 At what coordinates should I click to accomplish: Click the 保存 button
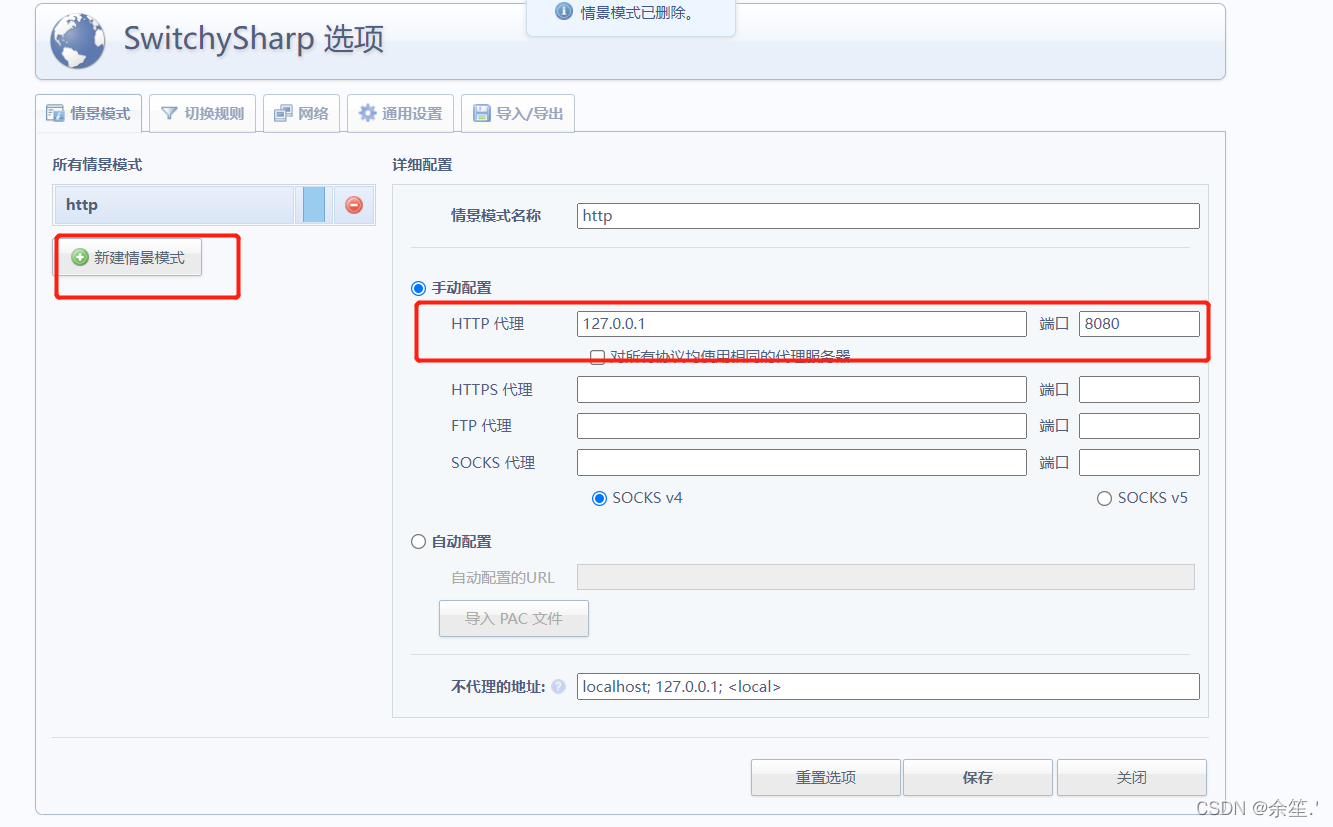pyautogui.click(x=978, y=777)
